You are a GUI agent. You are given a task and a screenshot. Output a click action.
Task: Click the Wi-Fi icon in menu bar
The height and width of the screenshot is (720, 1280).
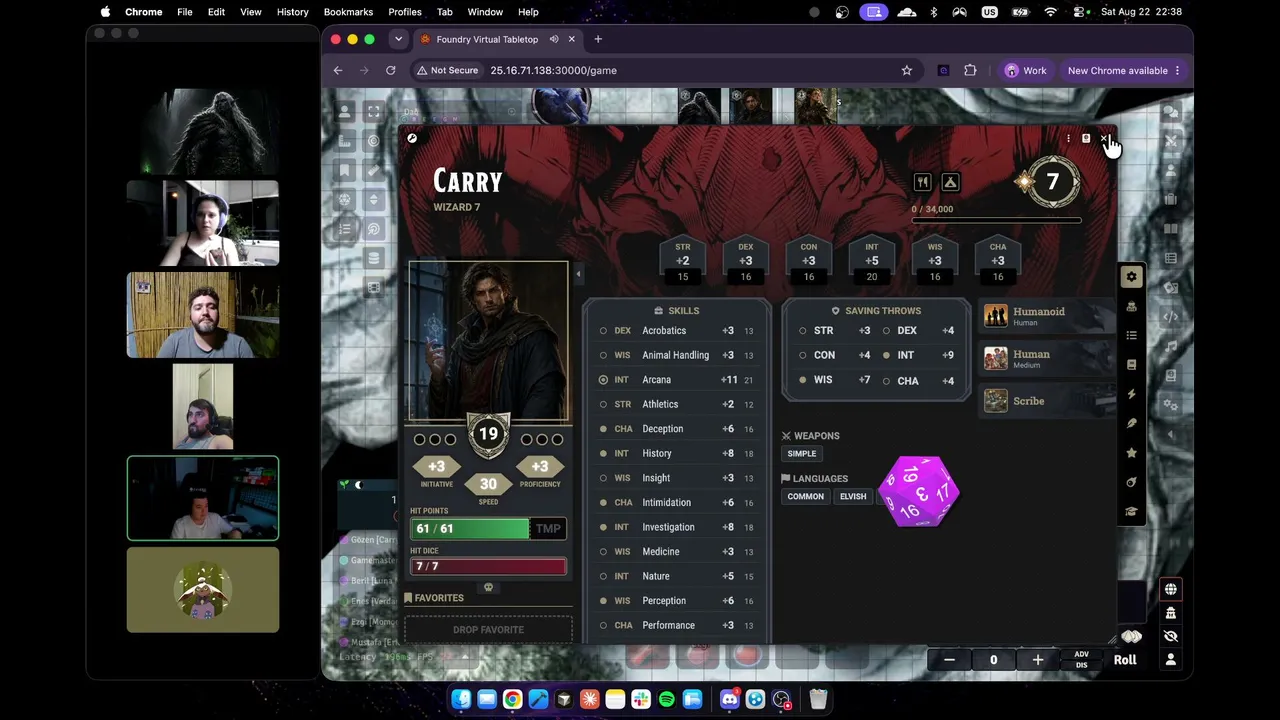pos(1050,12)
